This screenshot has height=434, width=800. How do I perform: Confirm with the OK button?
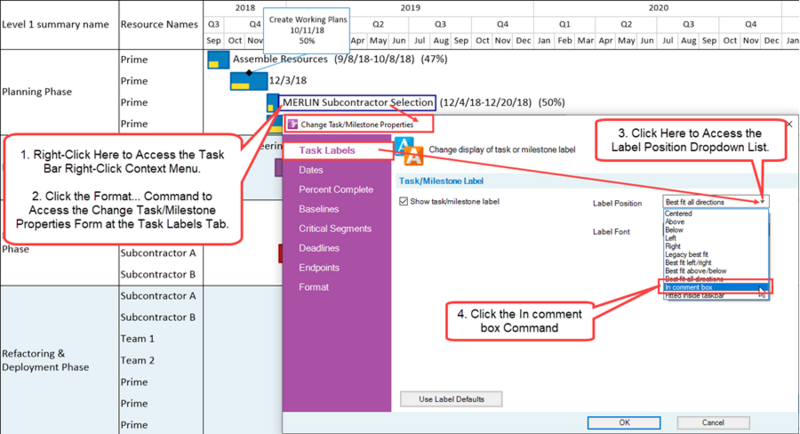tap(624, 423)
